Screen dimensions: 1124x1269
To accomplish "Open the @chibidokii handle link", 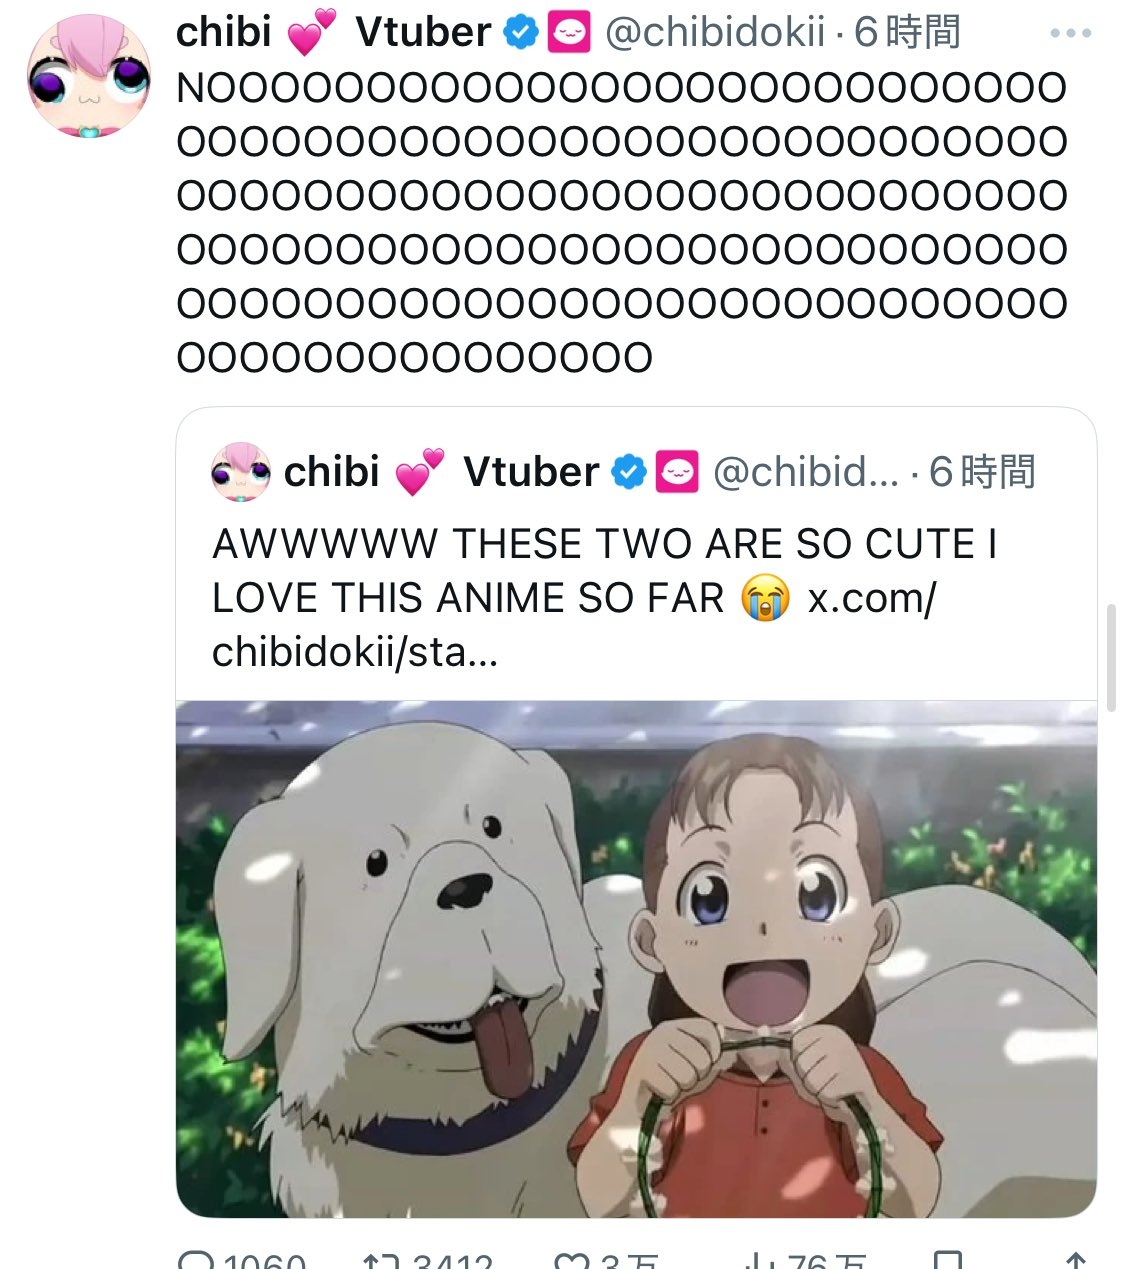I will click(715, 33).
